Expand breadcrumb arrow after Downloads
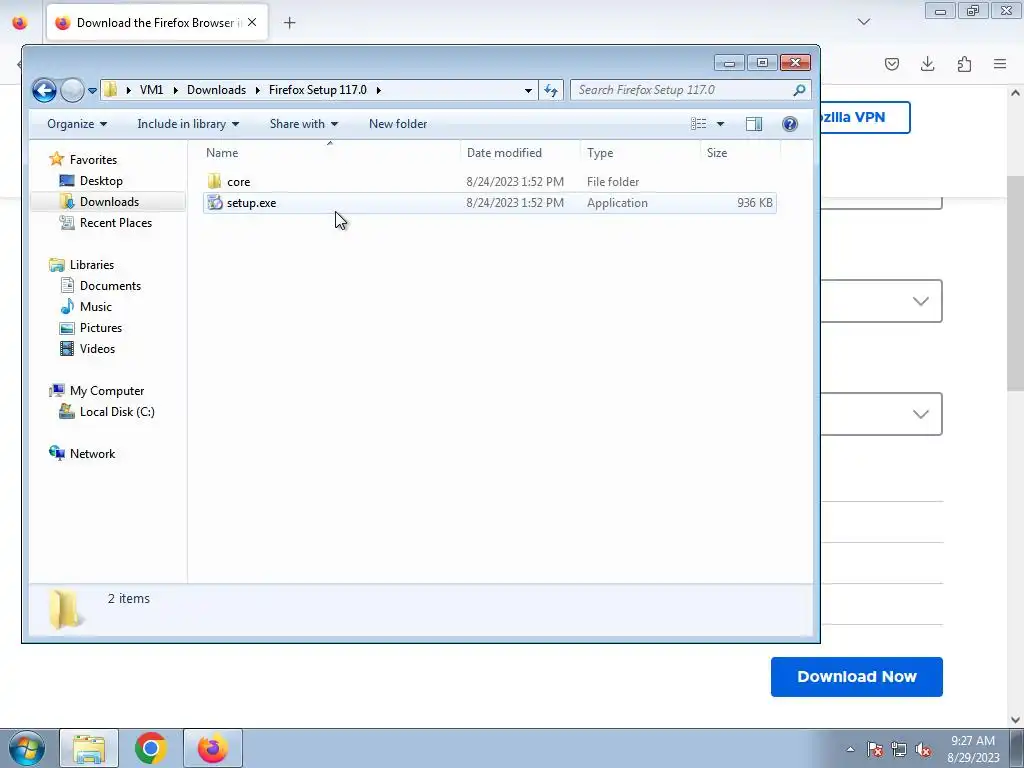Screen dimensions: 1024x768 click(x=257, y=90)
